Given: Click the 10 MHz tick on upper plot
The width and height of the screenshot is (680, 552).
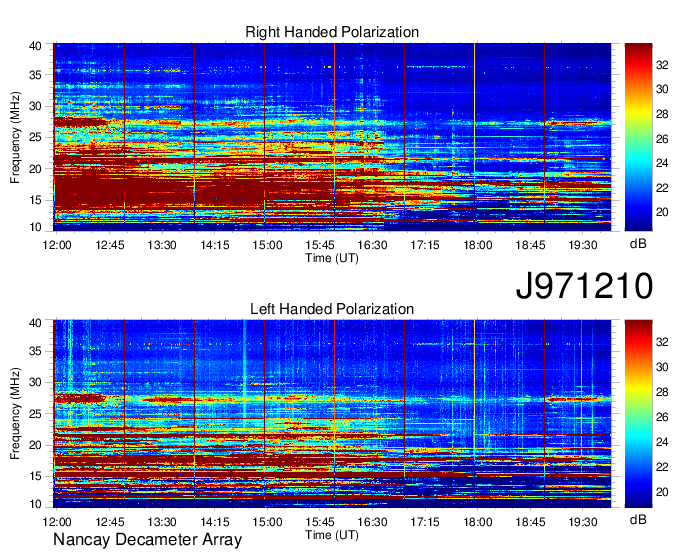Looking at the screenshot, I should [x=35, y=227].
